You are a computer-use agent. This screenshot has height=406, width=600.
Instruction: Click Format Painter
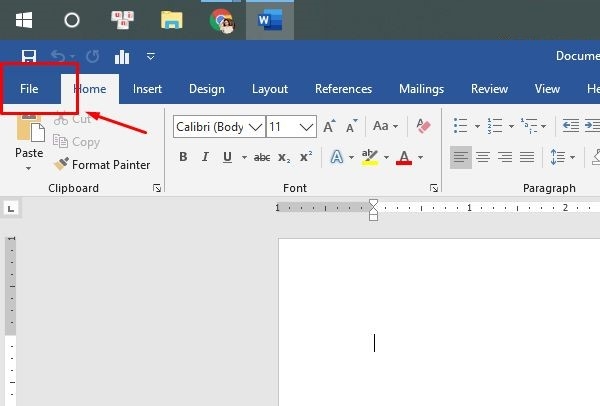click(x=102, y=165)
